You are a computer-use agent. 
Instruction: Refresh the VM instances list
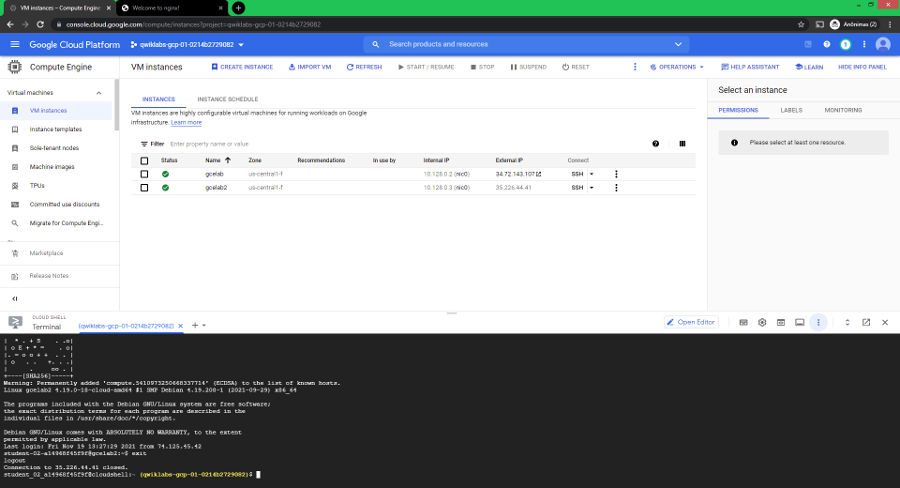(364, 67)
